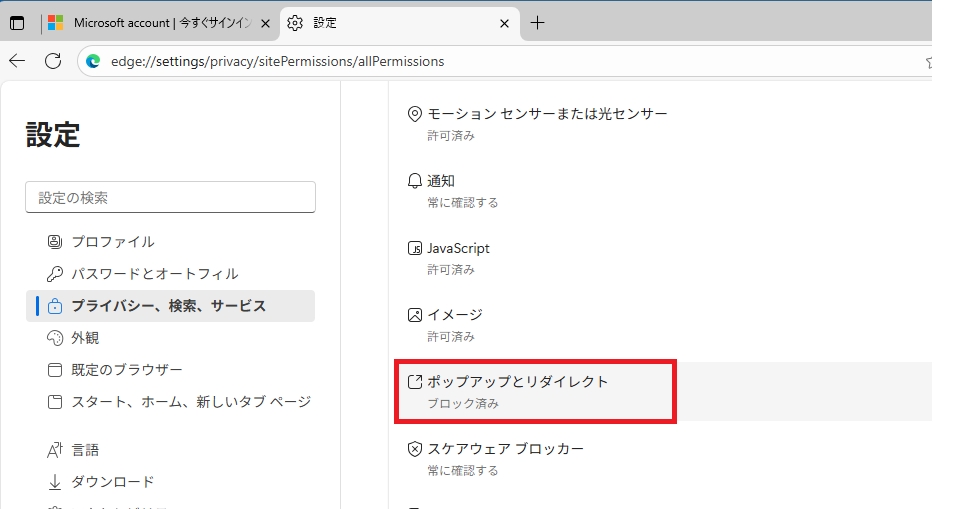
Task: Click the 設定の検索 search box
Action: click(x=170, y=198)
